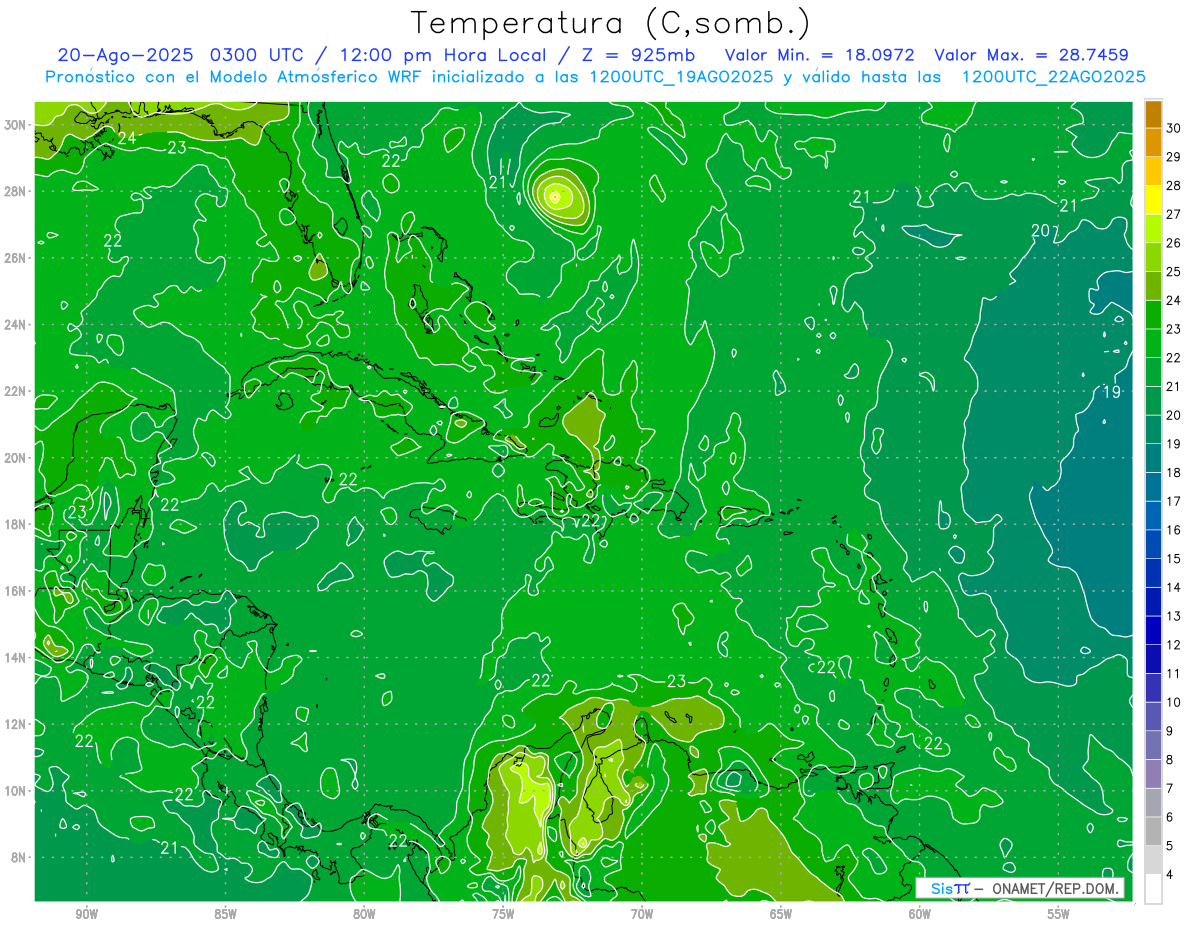1200x927 pixels.
Task: Click the map title 'Temperatura (C,somb.)'
Action: tap(611, 22)
